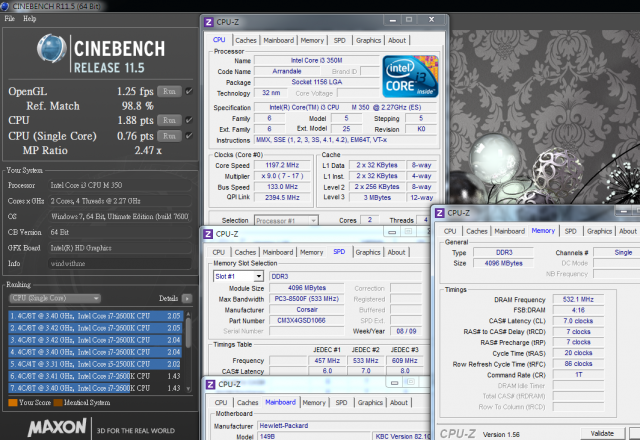Select SPD tab in top CPU-Z window
The image size is (640, 440).
tap(339, 40)
